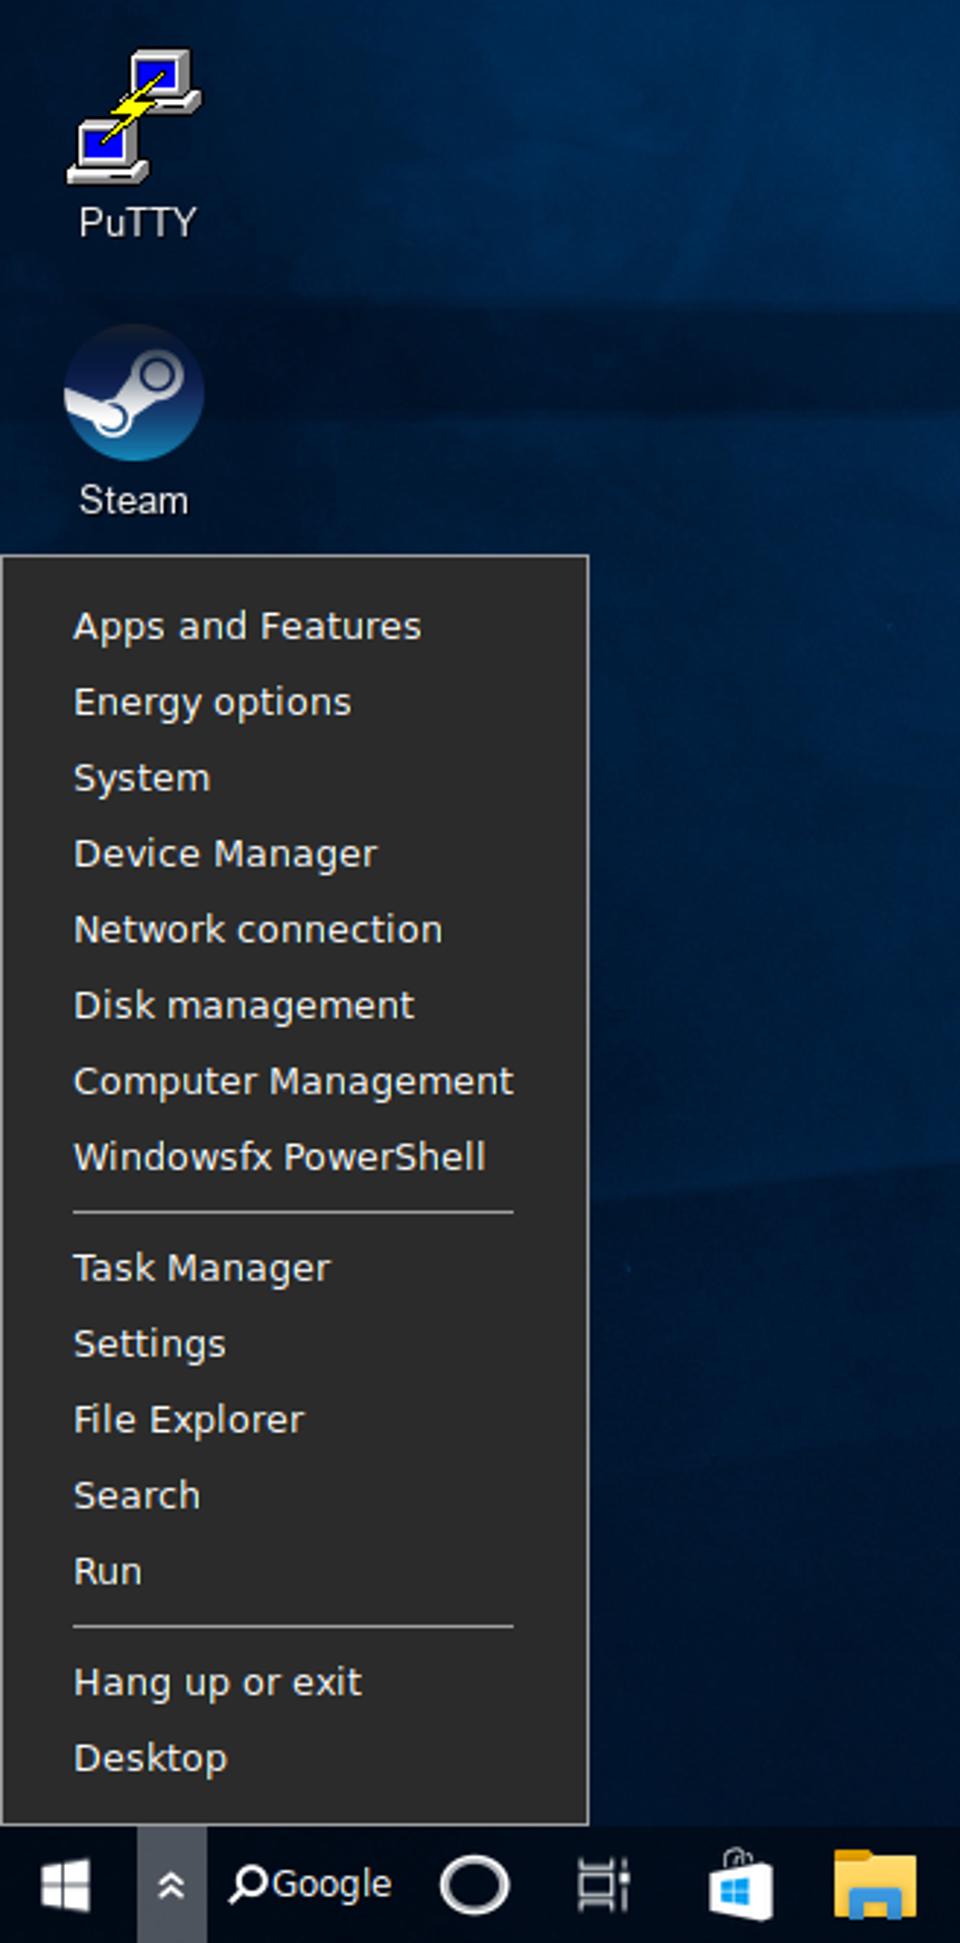Image resolution: width=960 pixels, height=1943 pixels.
Task: Click Hang up or exit
Action: pyautogui.click(x=217, y=1682)
